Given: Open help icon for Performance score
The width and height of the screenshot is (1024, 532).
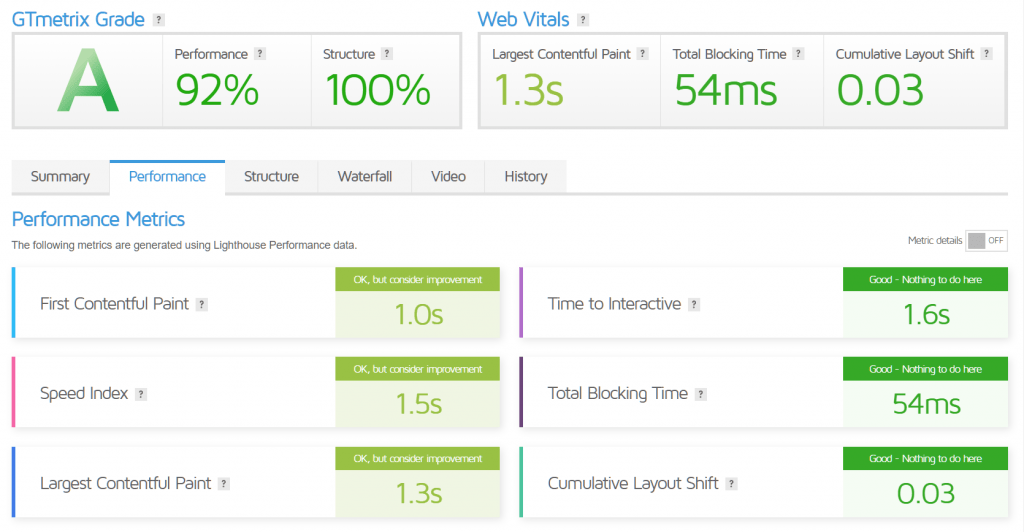Looking at the screenshot, I should click(x=260, y=54).
